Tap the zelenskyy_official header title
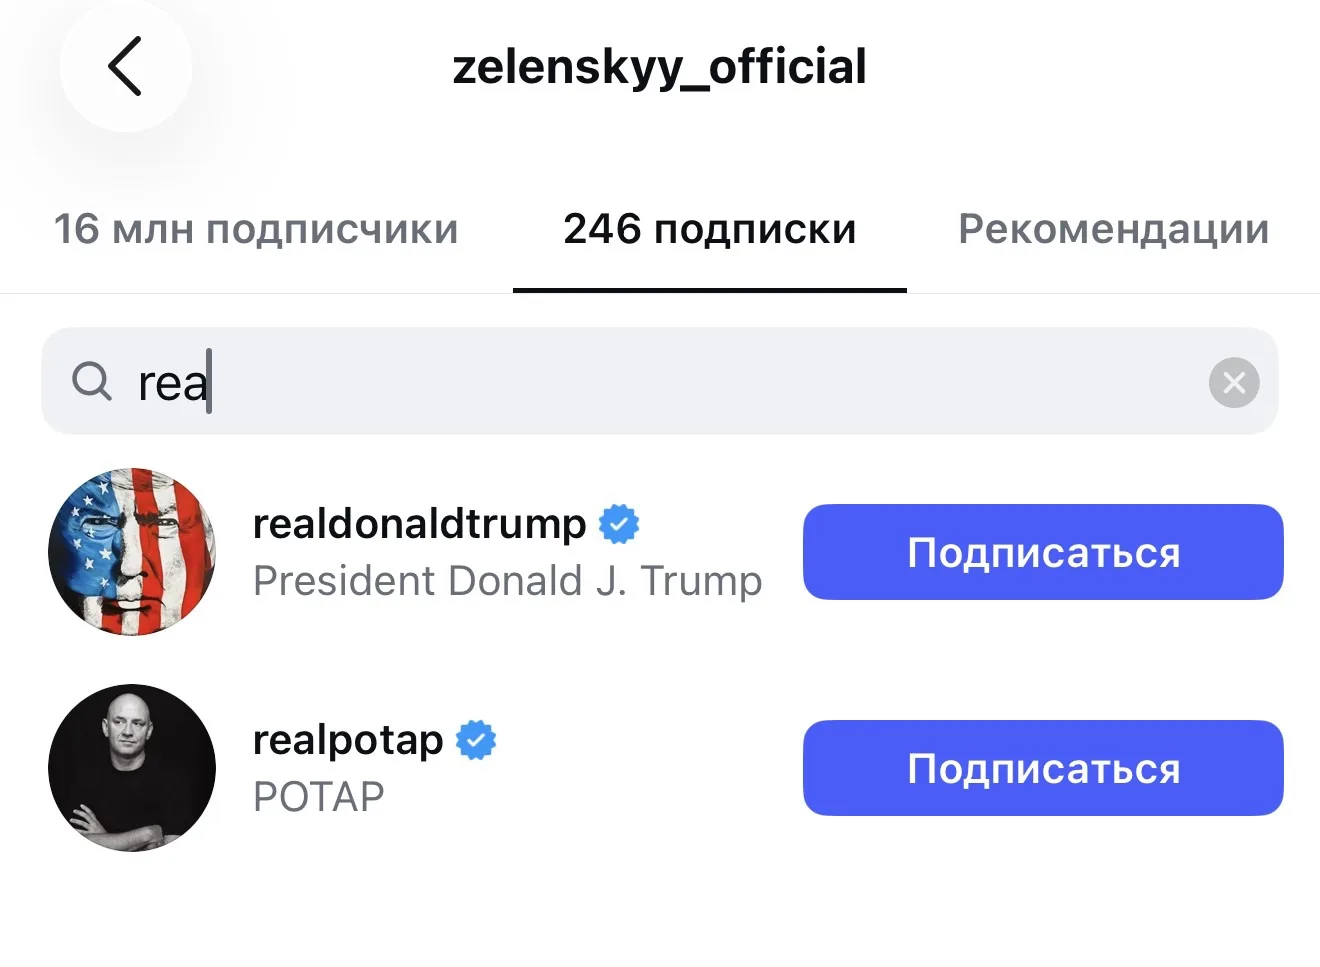This screenshot has height=967, width=1320. (660, 67)
